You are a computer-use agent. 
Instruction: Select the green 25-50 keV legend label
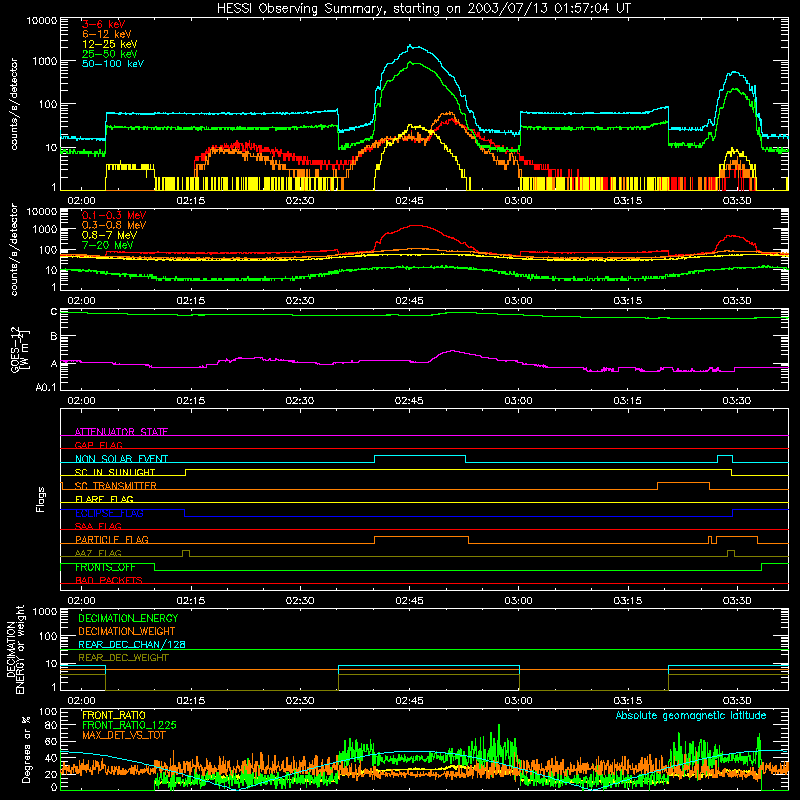point(110,54)
